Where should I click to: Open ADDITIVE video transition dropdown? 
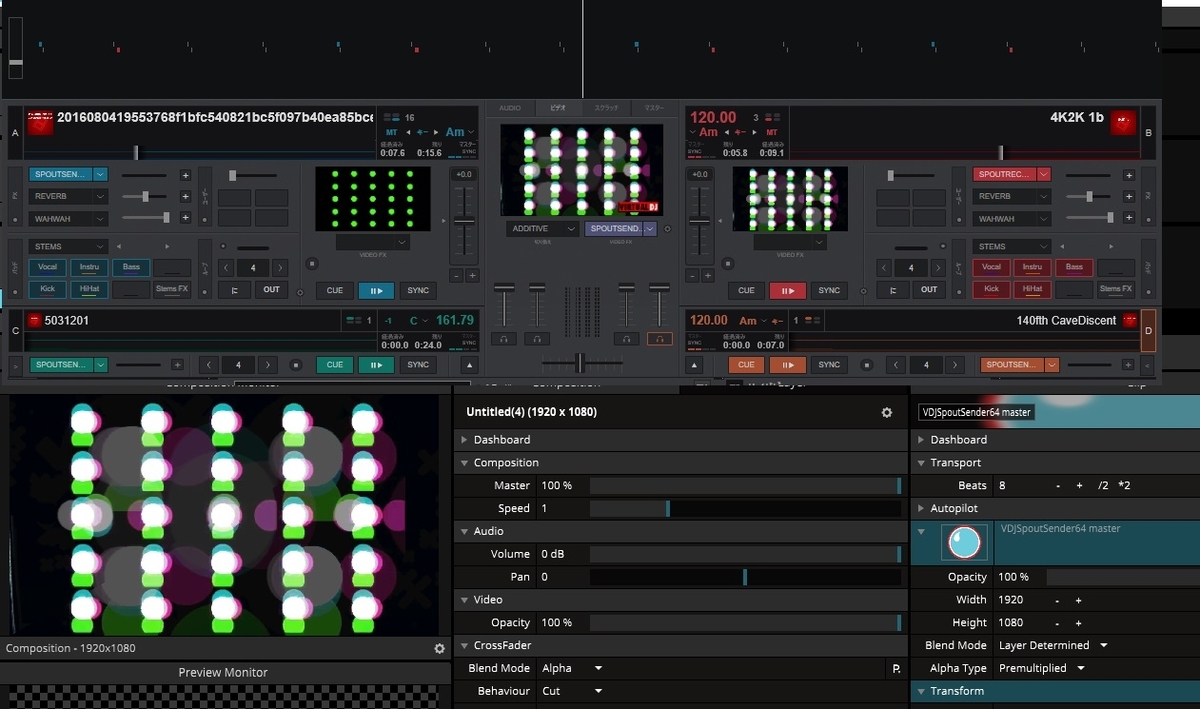[542, 229]
